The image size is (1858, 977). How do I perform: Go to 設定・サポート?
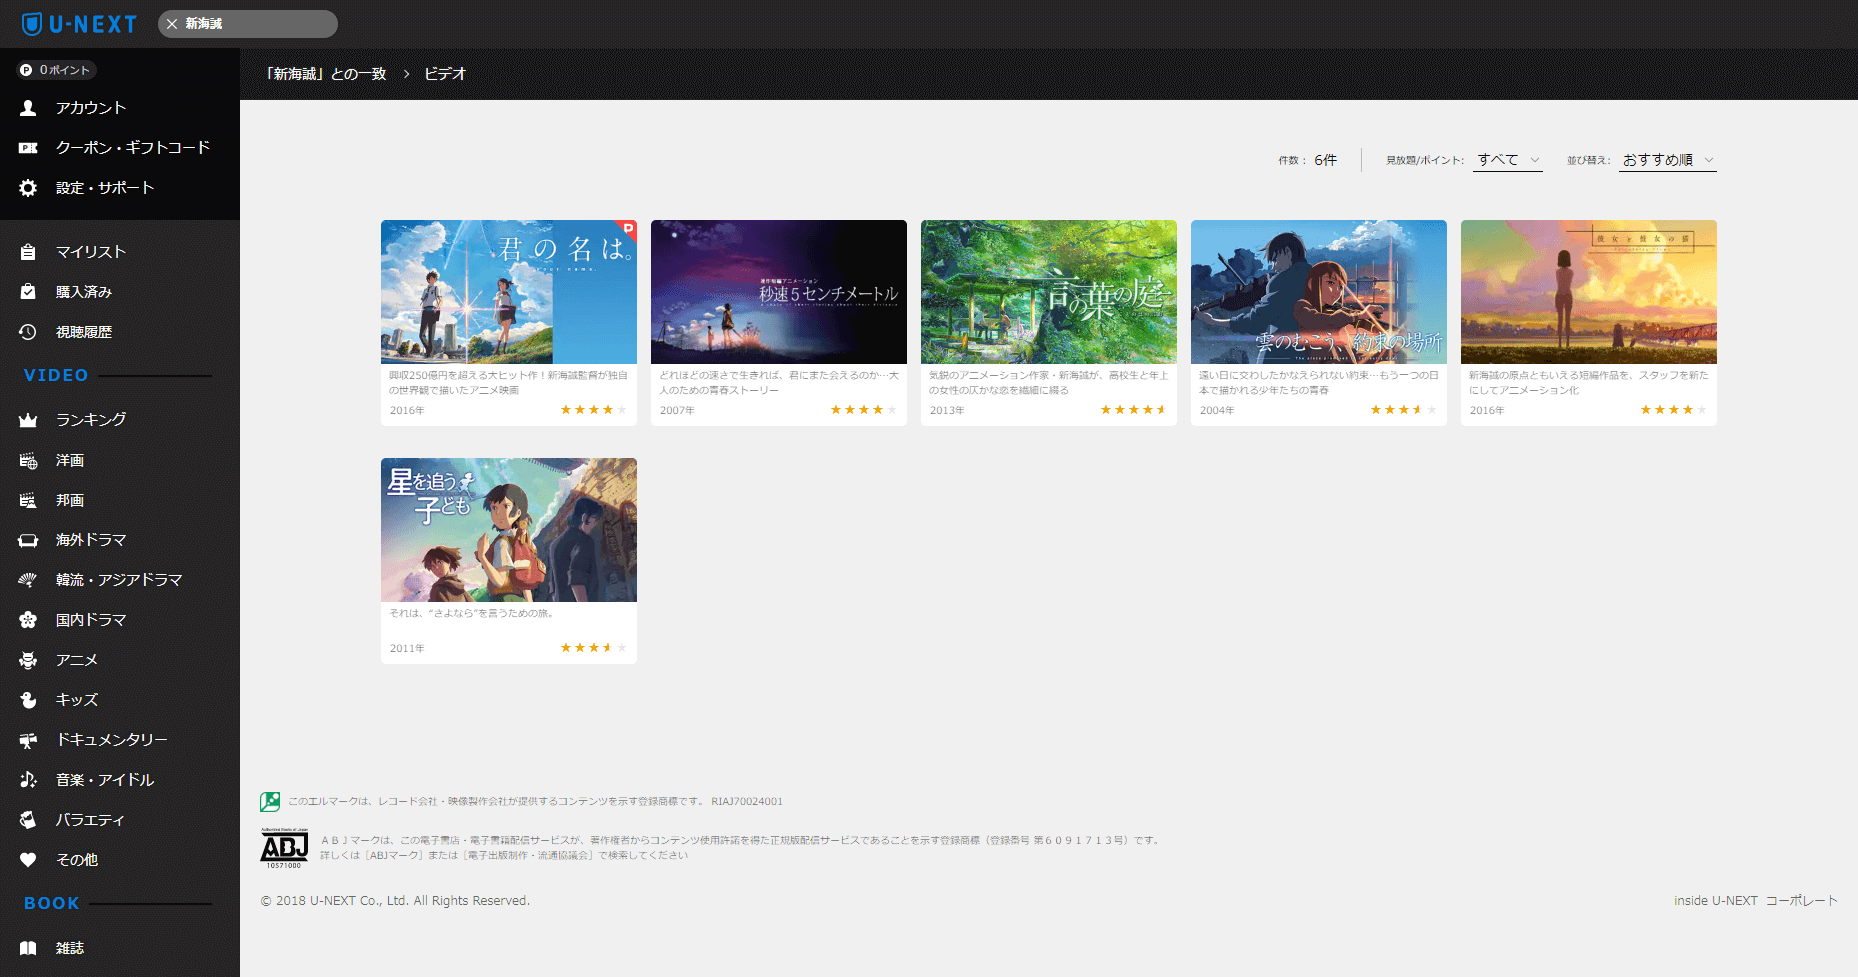click(x=105, y=188)
